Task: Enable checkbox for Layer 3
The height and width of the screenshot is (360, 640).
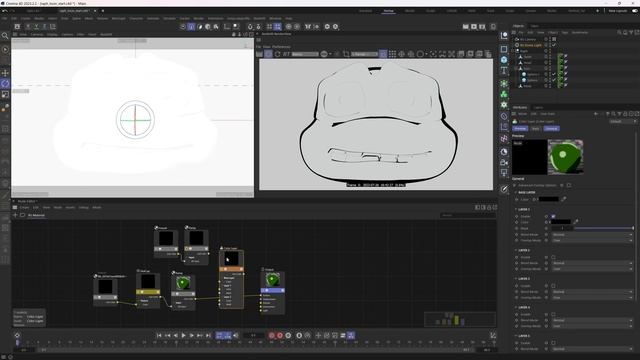Action: point(553,286)
